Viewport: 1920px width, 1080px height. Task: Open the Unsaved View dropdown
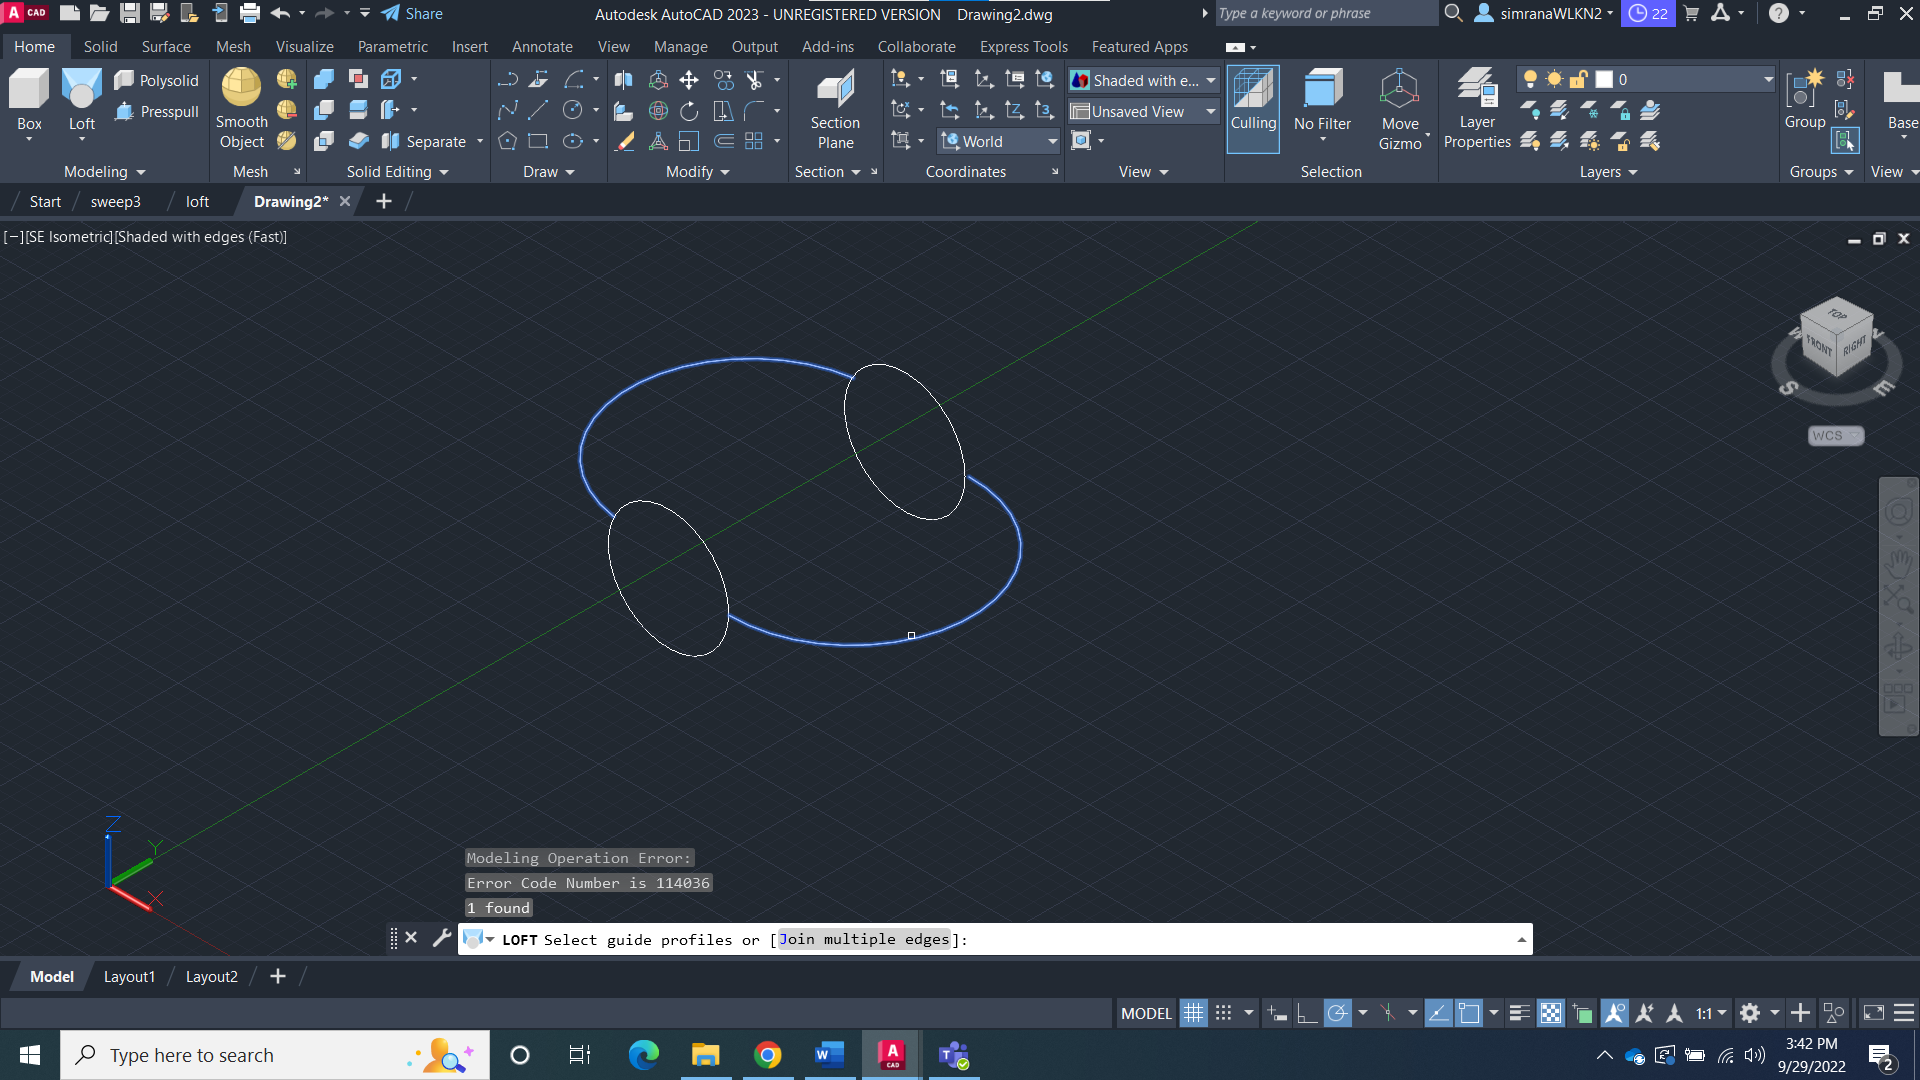[1211, 111]
